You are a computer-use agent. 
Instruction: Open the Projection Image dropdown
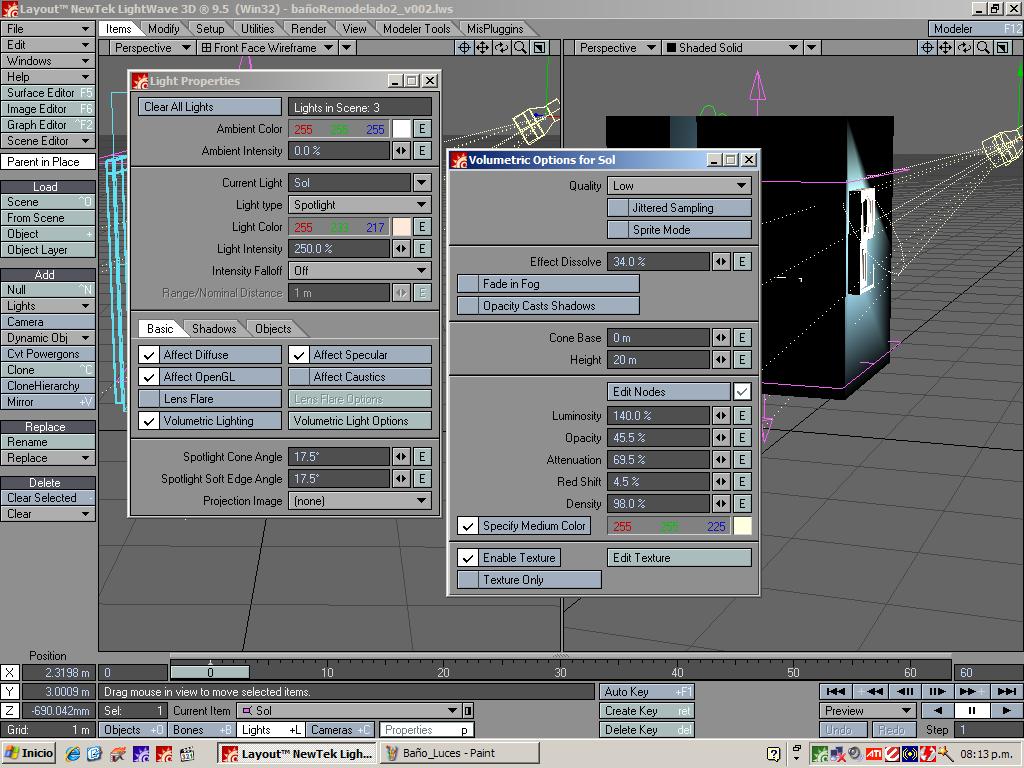pos(359,502)
